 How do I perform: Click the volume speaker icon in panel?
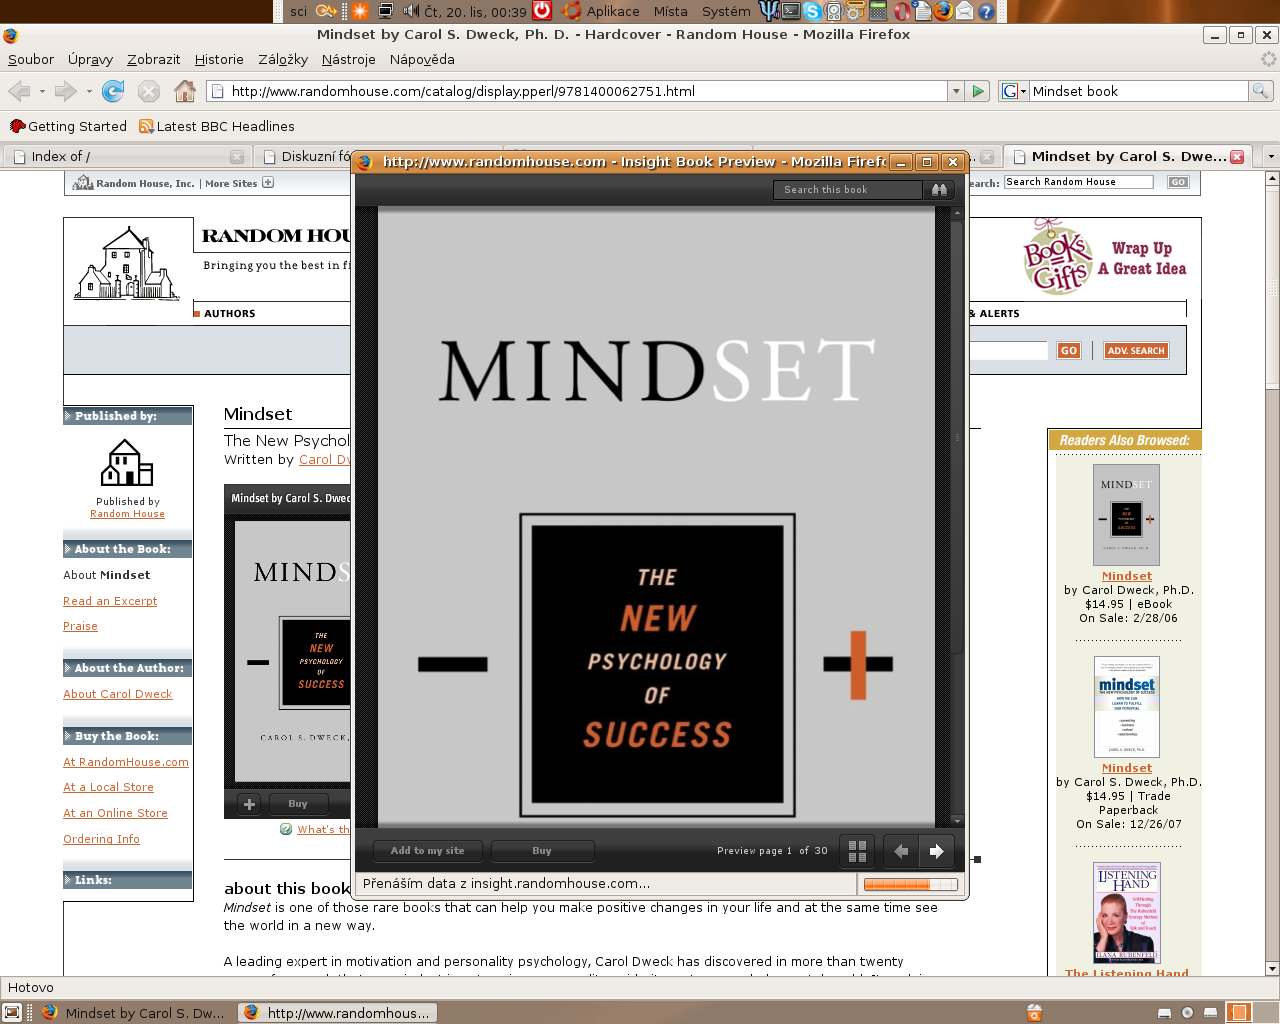[x=410, y=11]
